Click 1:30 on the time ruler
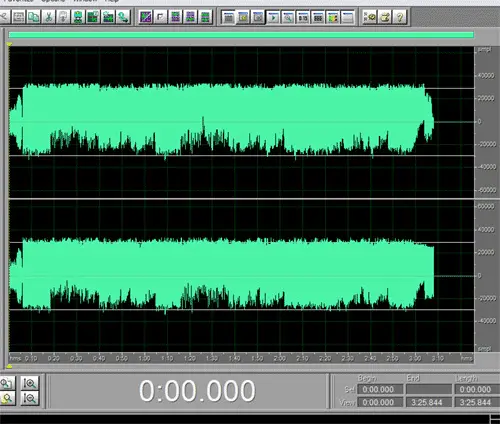The width and height of the screenshot is (500, 424). (212, 359)
